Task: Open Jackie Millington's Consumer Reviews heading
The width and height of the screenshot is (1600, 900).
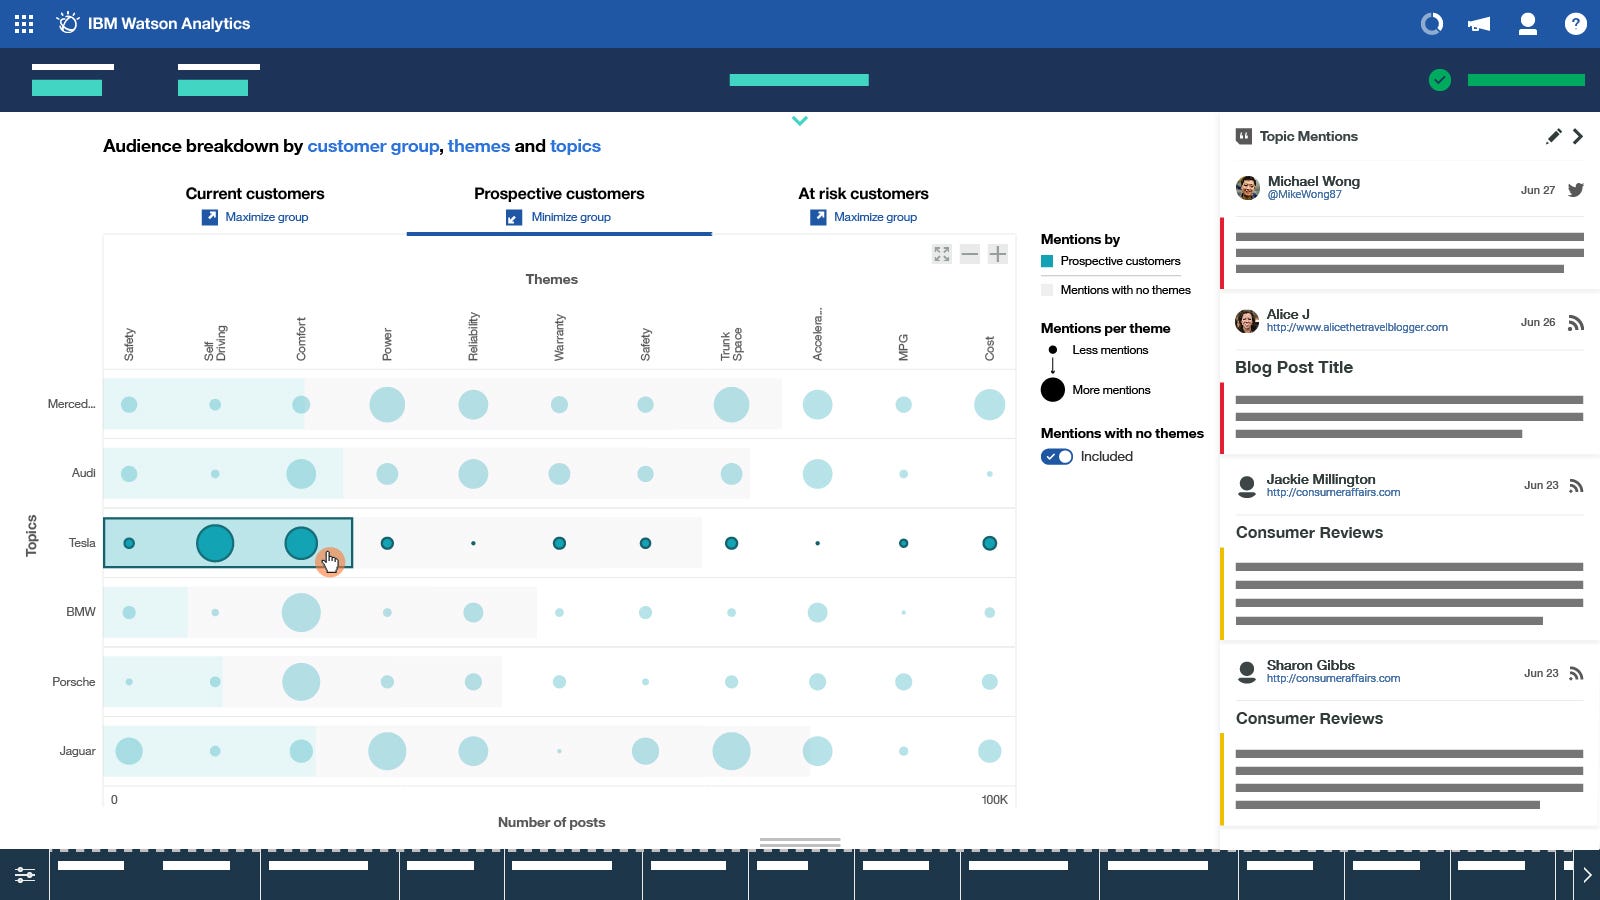Action: point(1309,533)
